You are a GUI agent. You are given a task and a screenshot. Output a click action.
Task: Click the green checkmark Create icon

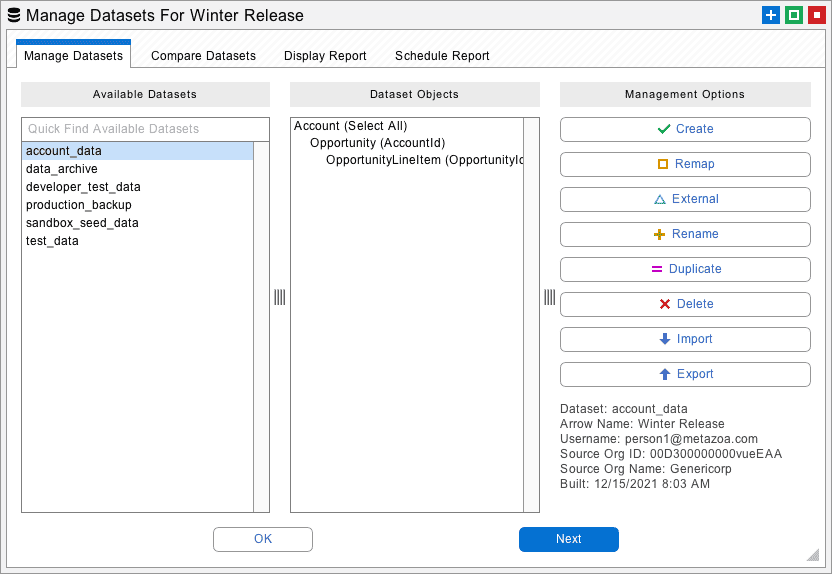pos(663,129)
